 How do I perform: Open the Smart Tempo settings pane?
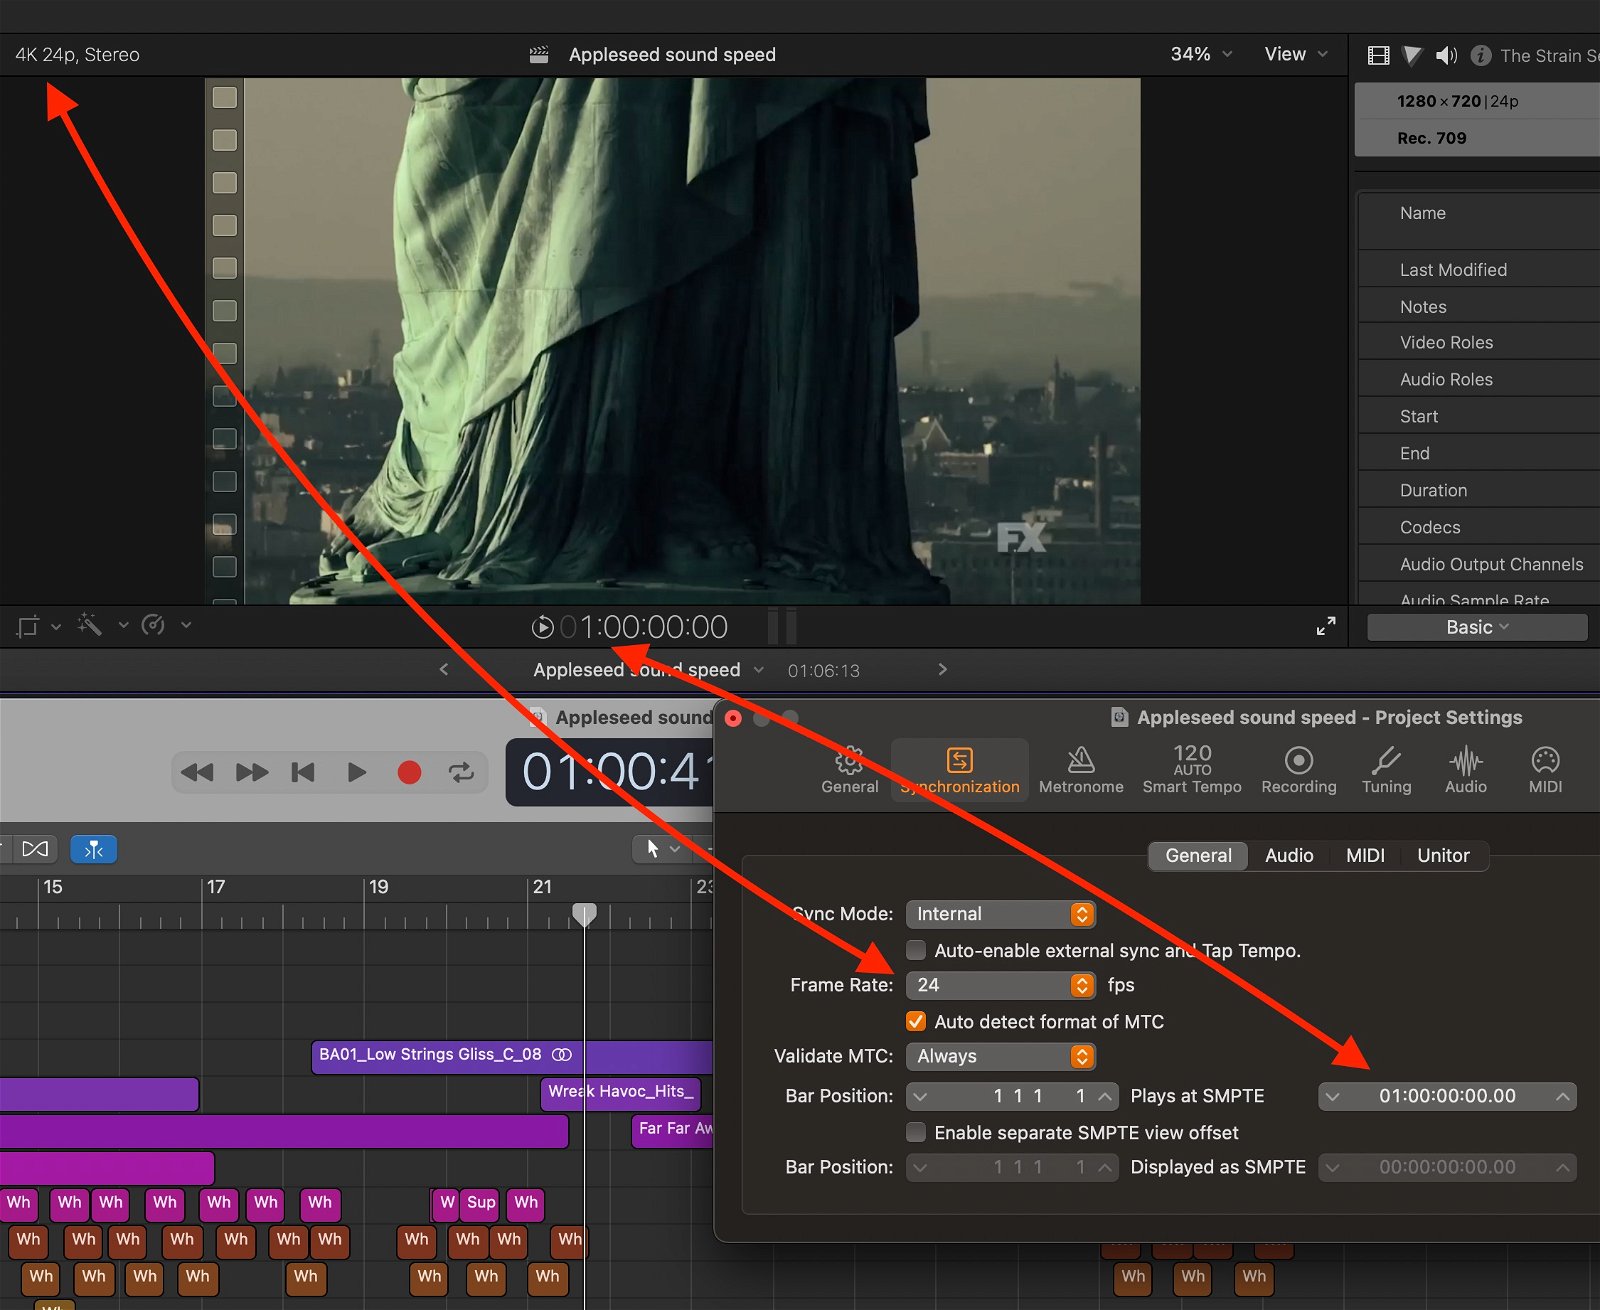pos(1192,769)
